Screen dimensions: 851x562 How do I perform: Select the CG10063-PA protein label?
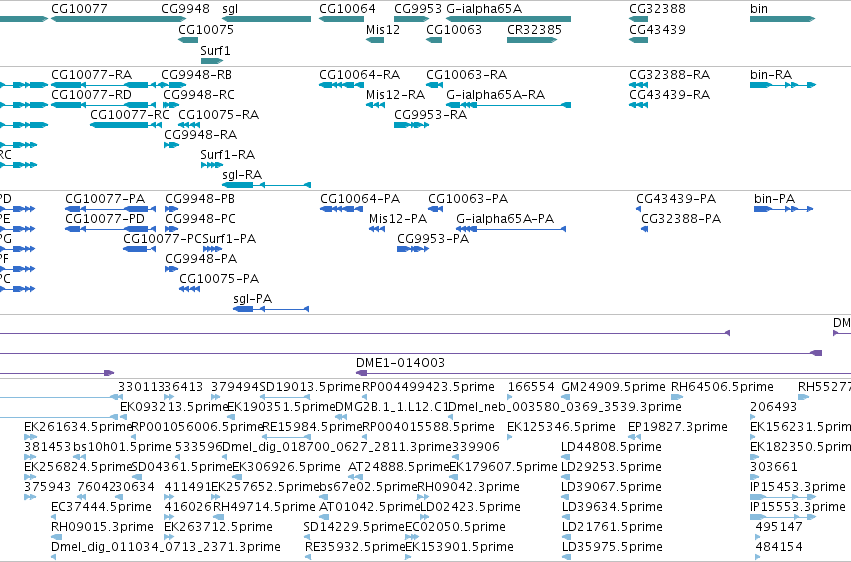[468, 199]
